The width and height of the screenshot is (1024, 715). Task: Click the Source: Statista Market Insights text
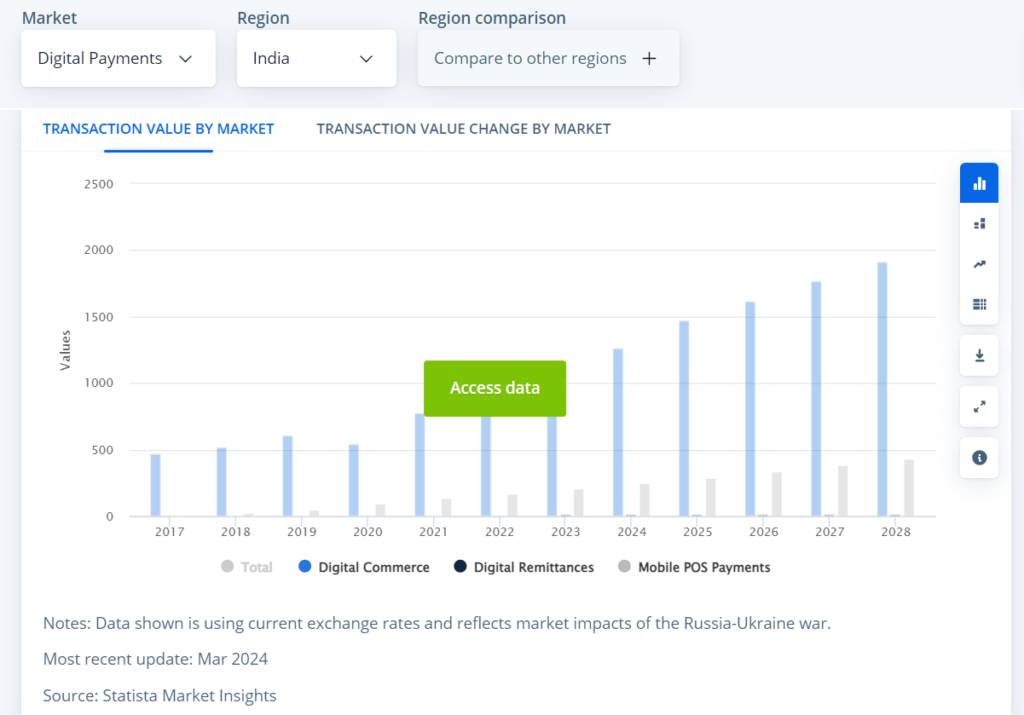[159, 695]
